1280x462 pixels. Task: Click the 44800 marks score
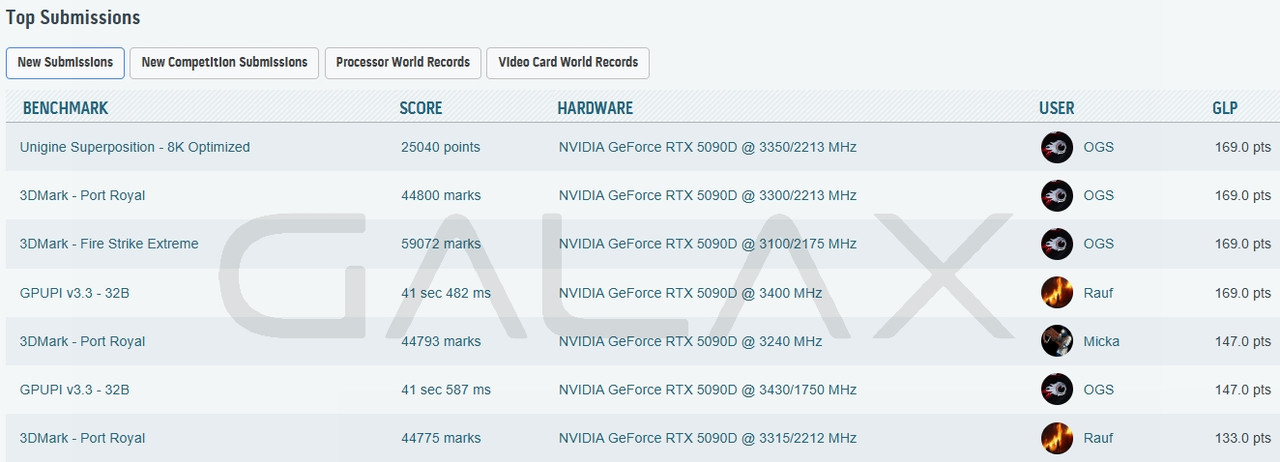pos(441,195)
